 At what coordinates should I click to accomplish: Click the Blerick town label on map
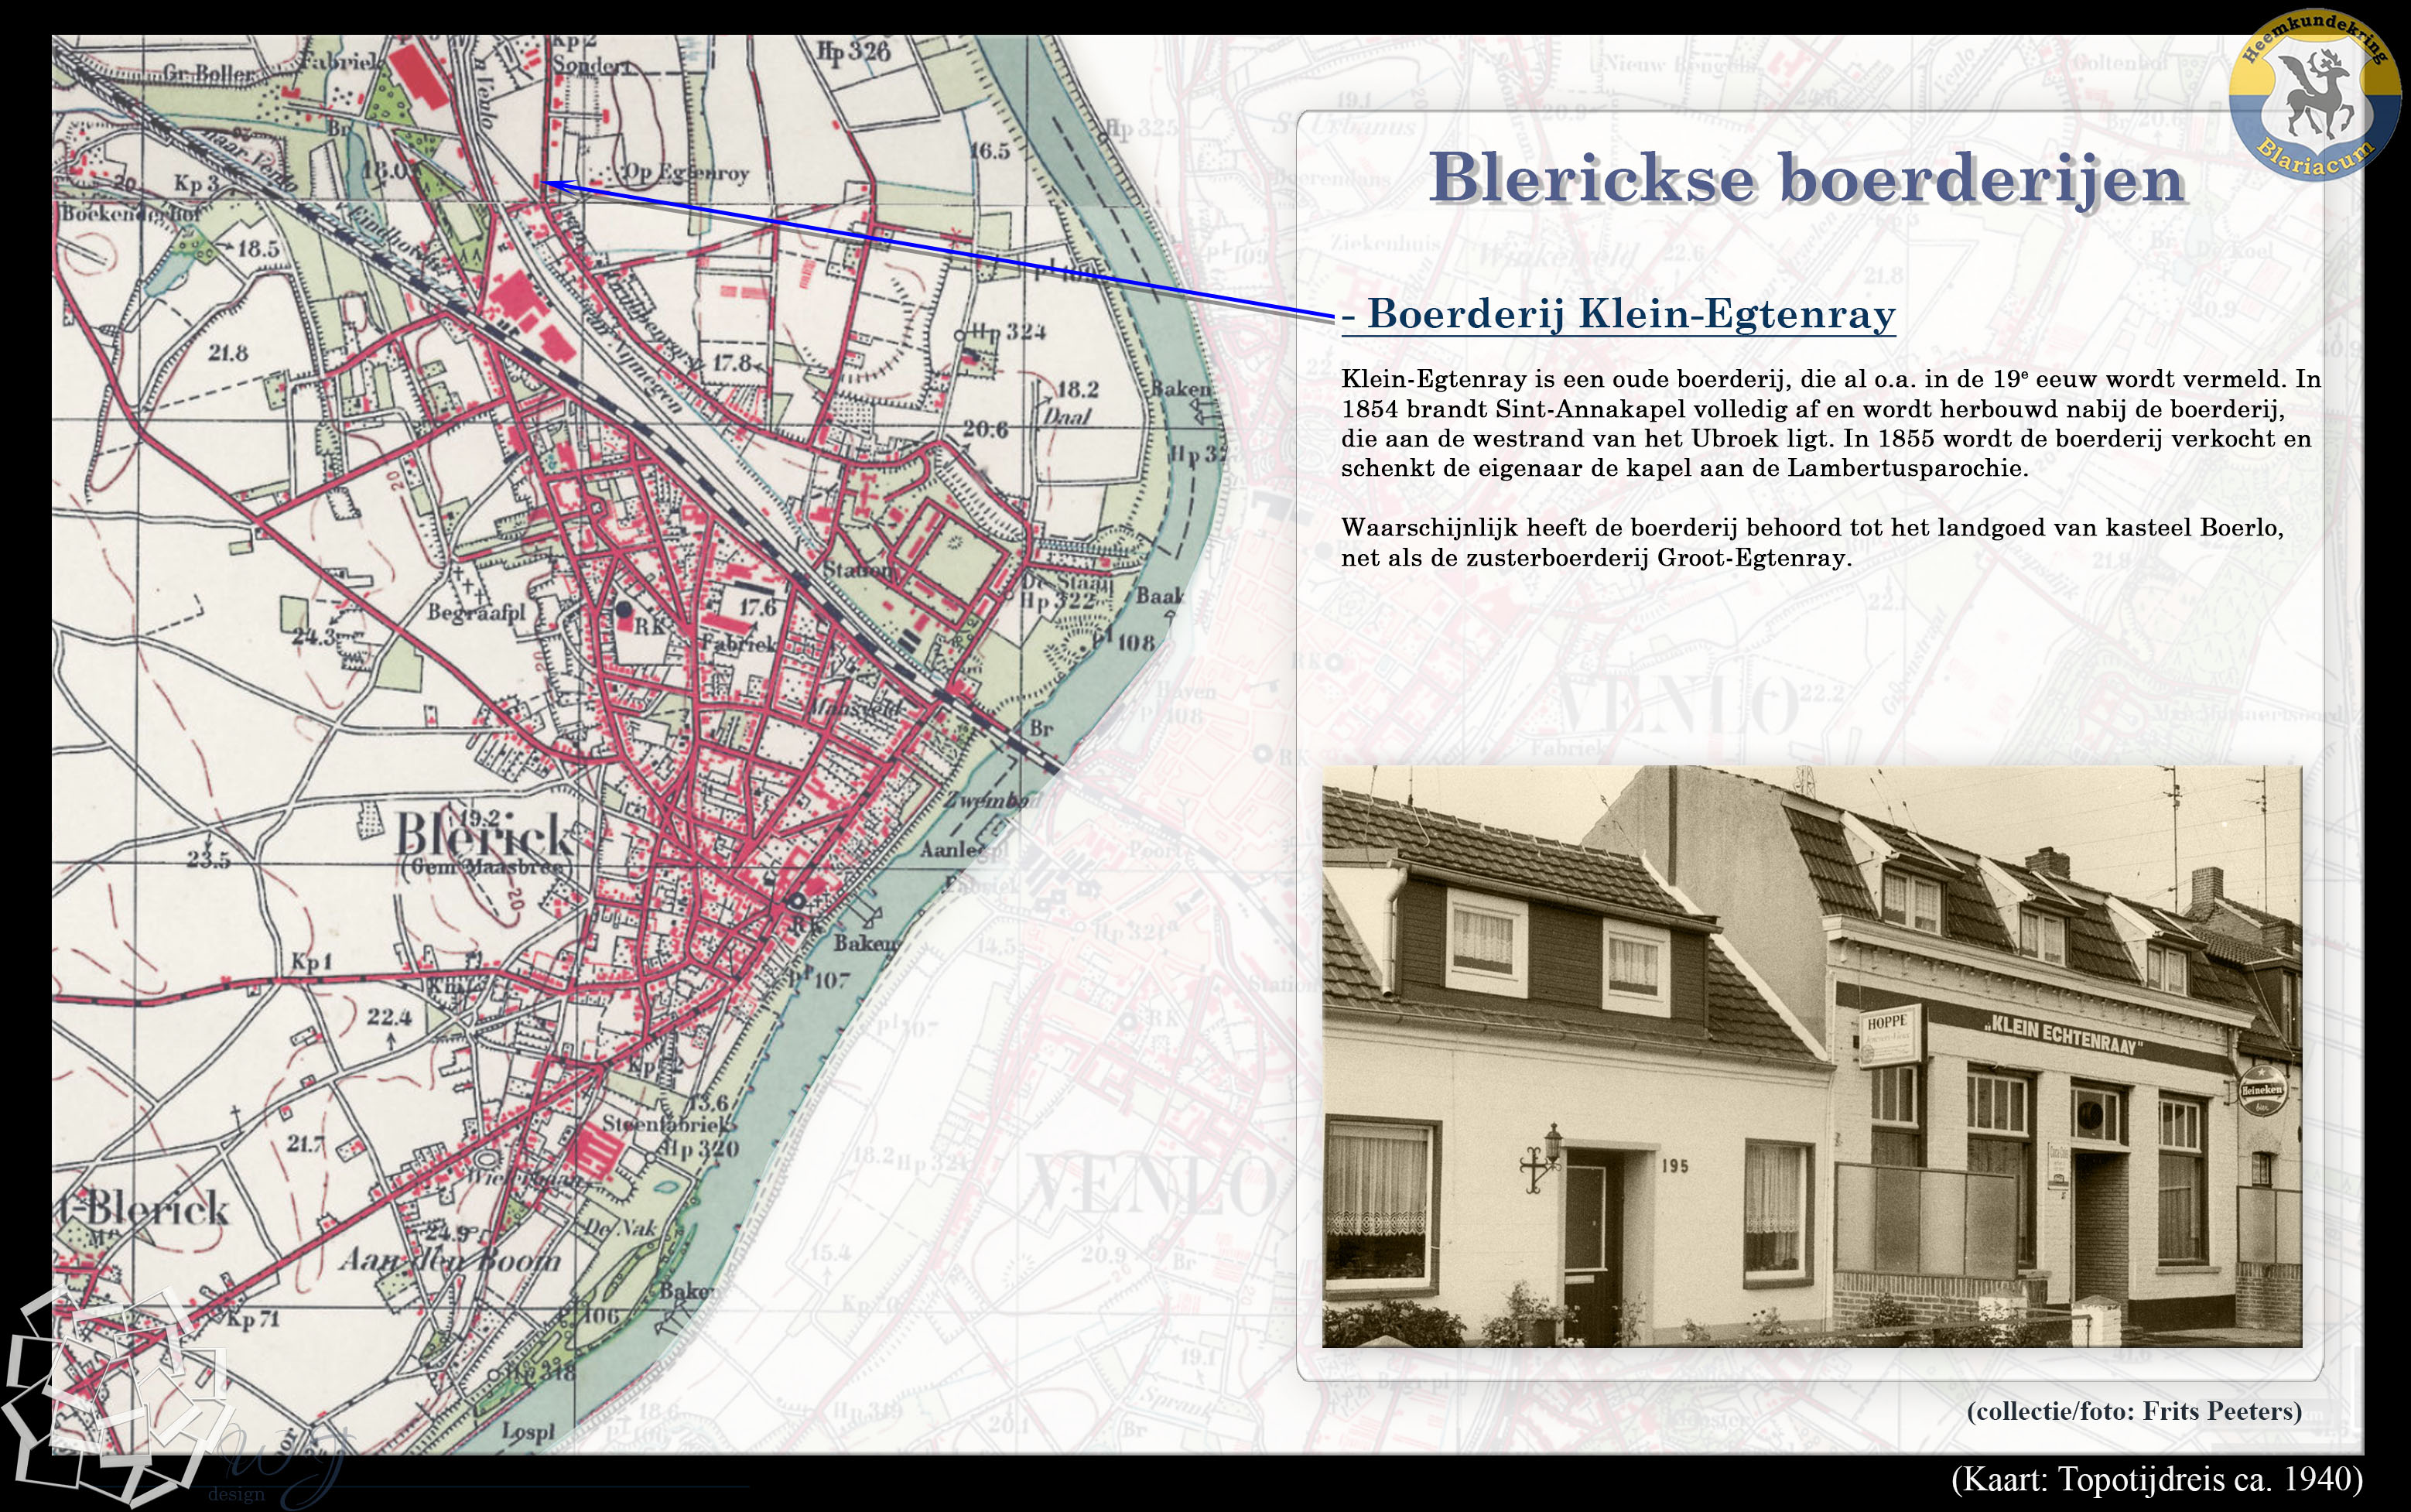tap(484, 834)
